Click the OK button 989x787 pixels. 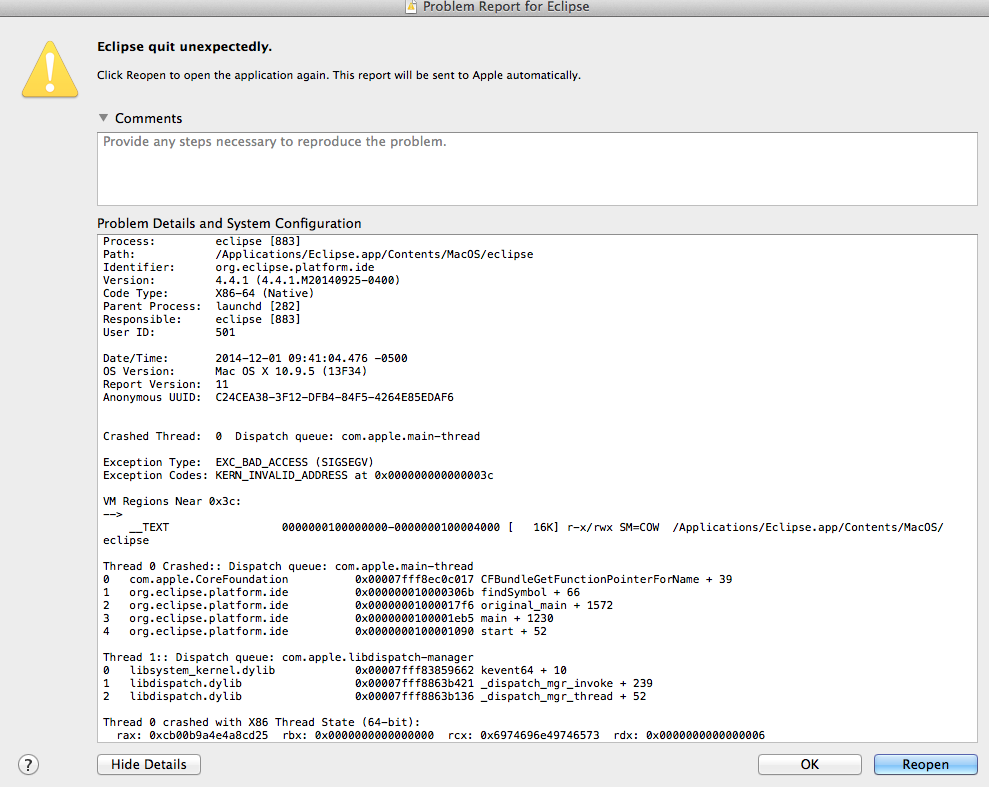(x=810, y=764)
